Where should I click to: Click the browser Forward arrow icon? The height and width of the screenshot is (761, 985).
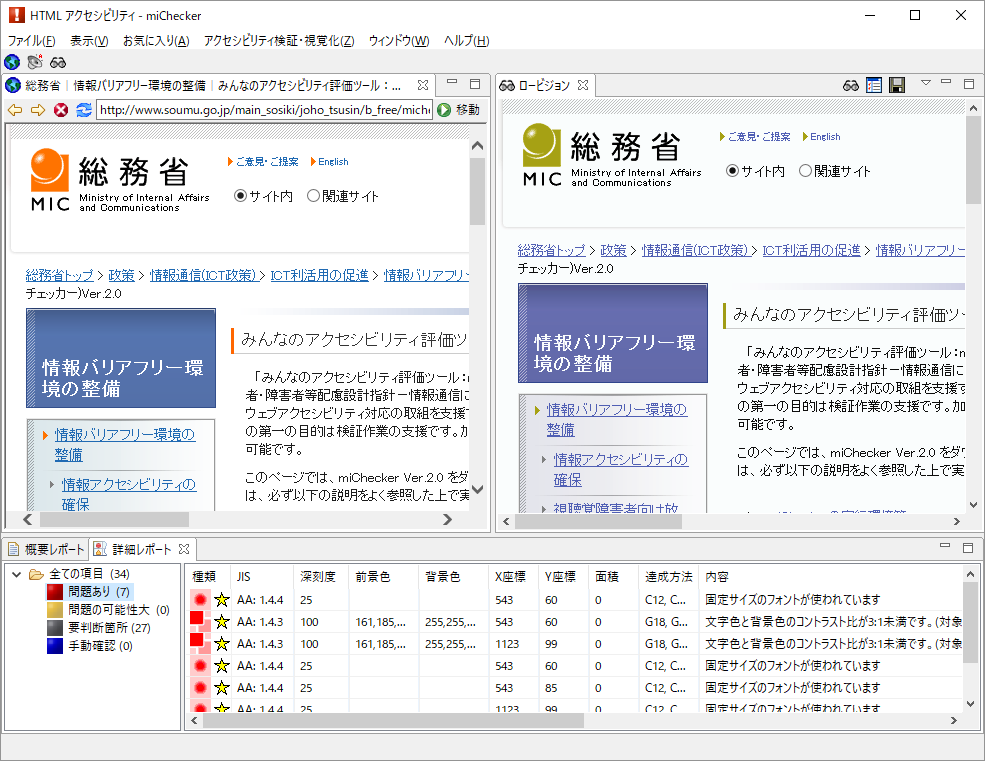(x=37, y=110)
